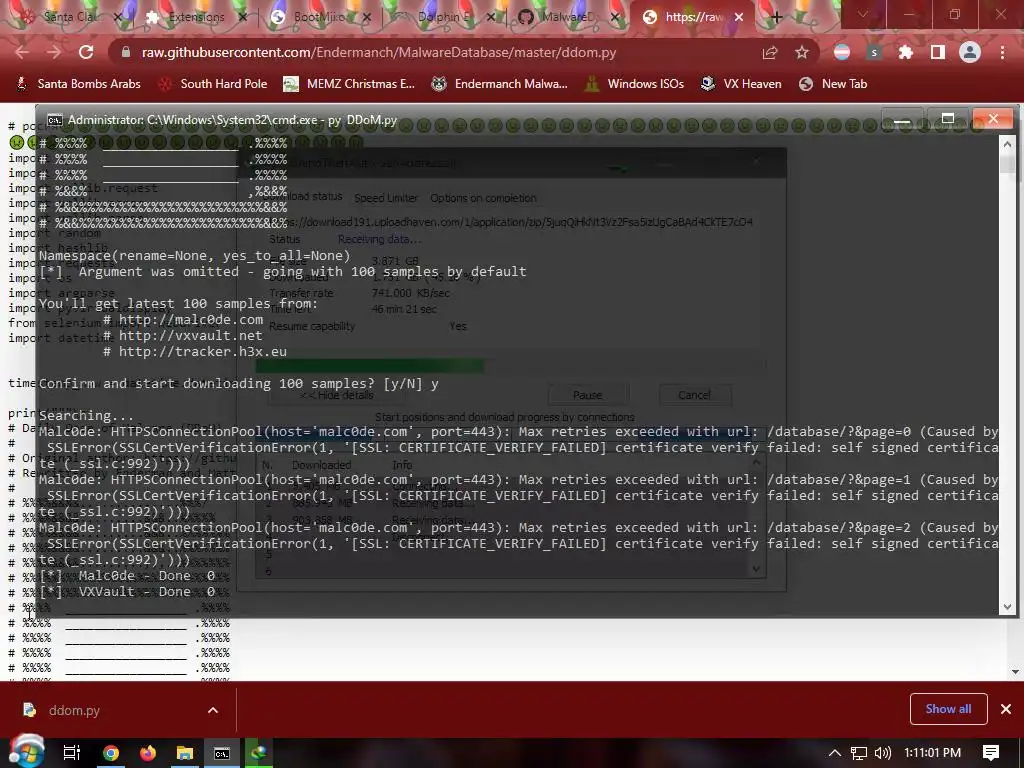Open the Extensions puzzle icon
Viewport: 1024px width, 768px height.
[x=906, y=52]
